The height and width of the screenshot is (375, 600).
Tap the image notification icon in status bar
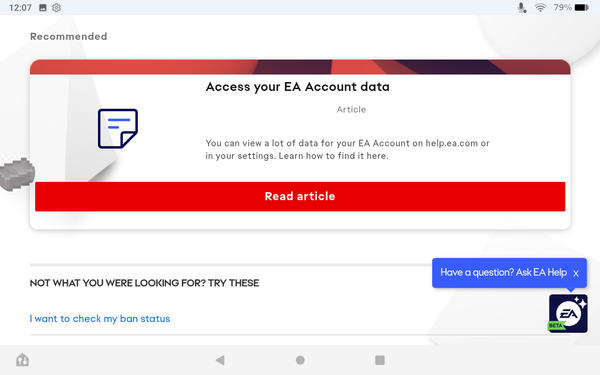43,8
